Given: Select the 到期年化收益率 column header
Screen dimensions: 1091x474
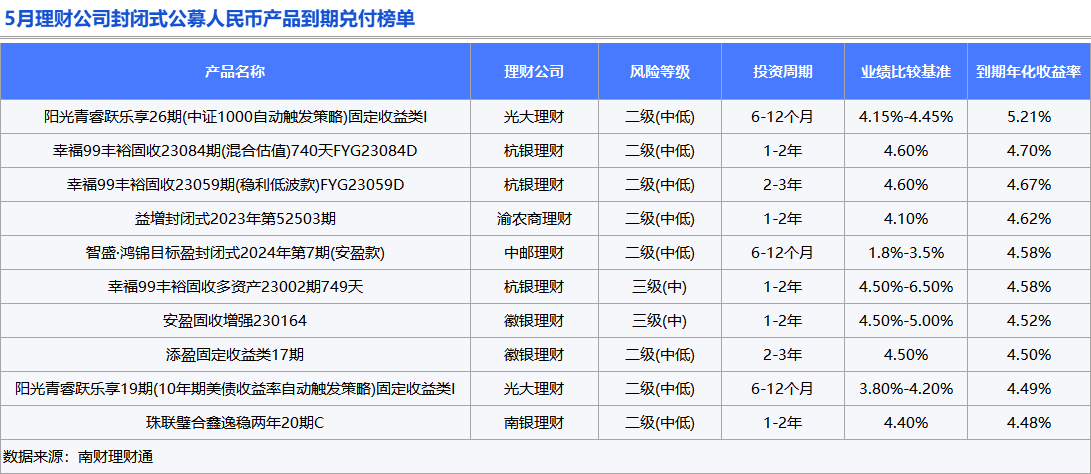Looking at the screenshot, I should [1028, 72].
